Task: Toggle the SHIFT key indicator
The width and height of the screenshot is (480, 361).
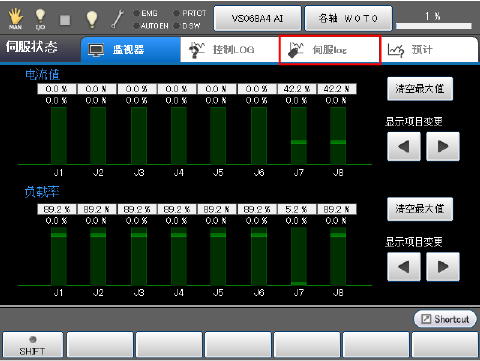Action: tap(33, 340)
